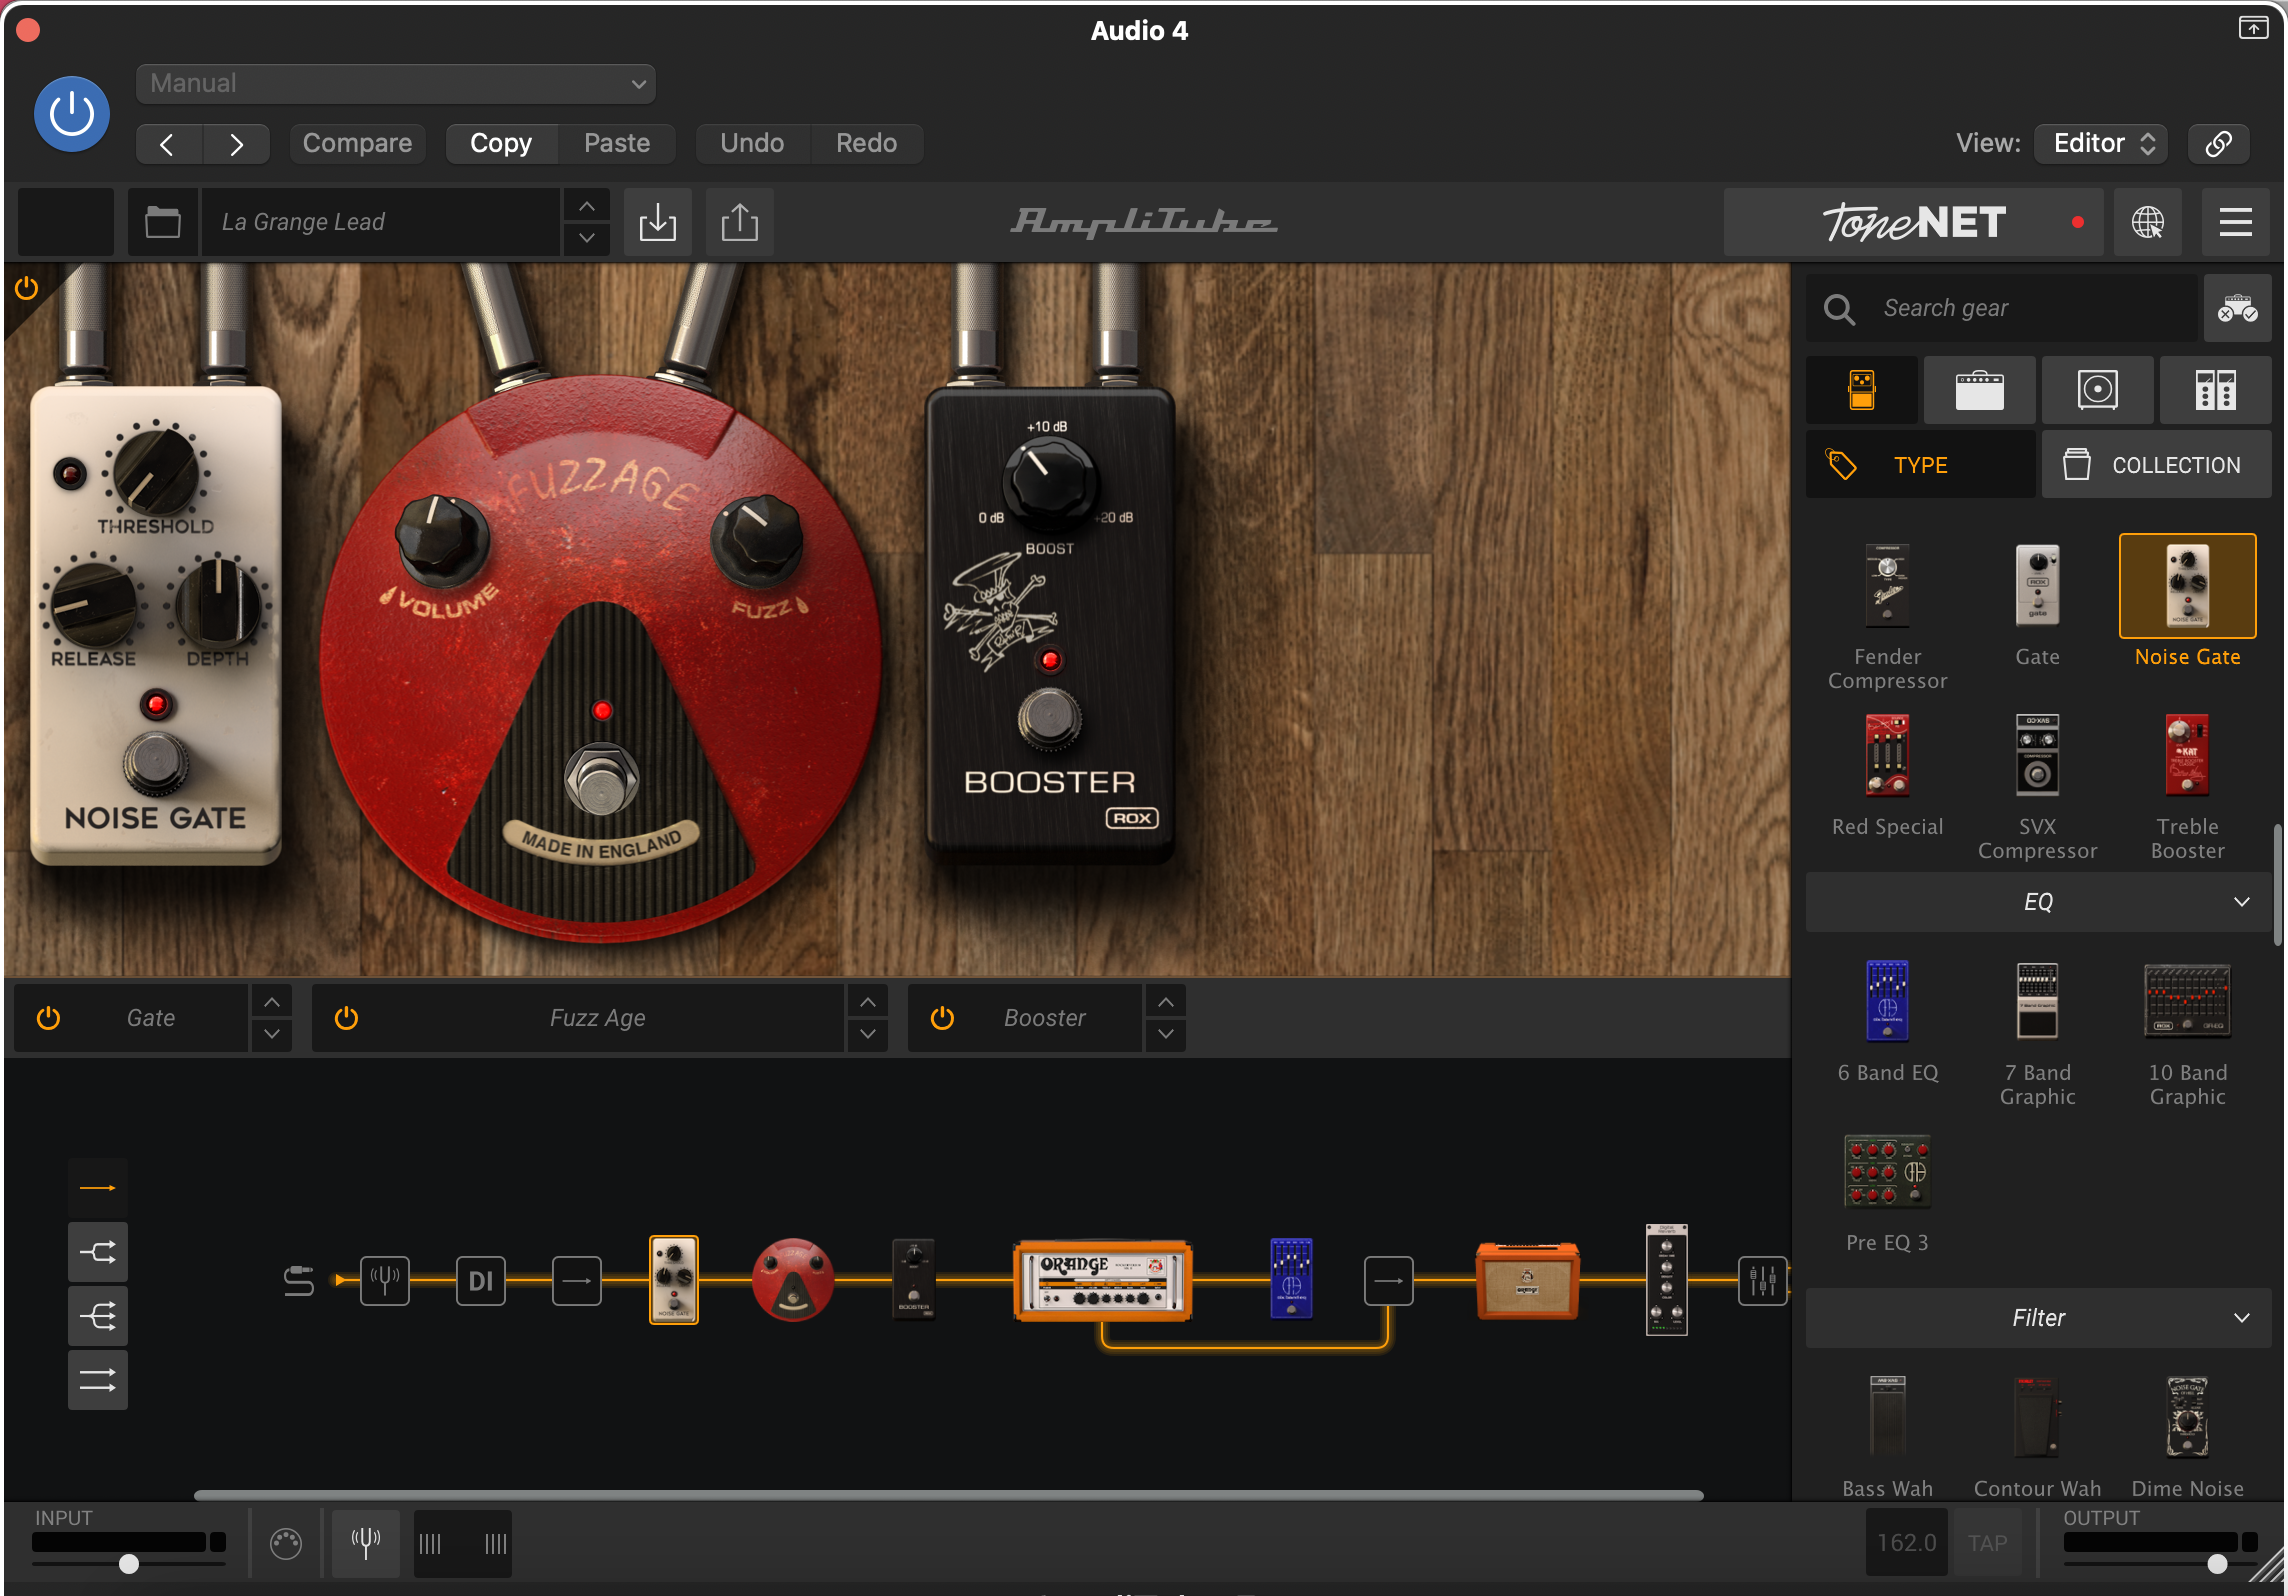Collapse the EQ category section
2288x1596 pixels.
[x=2038, y=902]
